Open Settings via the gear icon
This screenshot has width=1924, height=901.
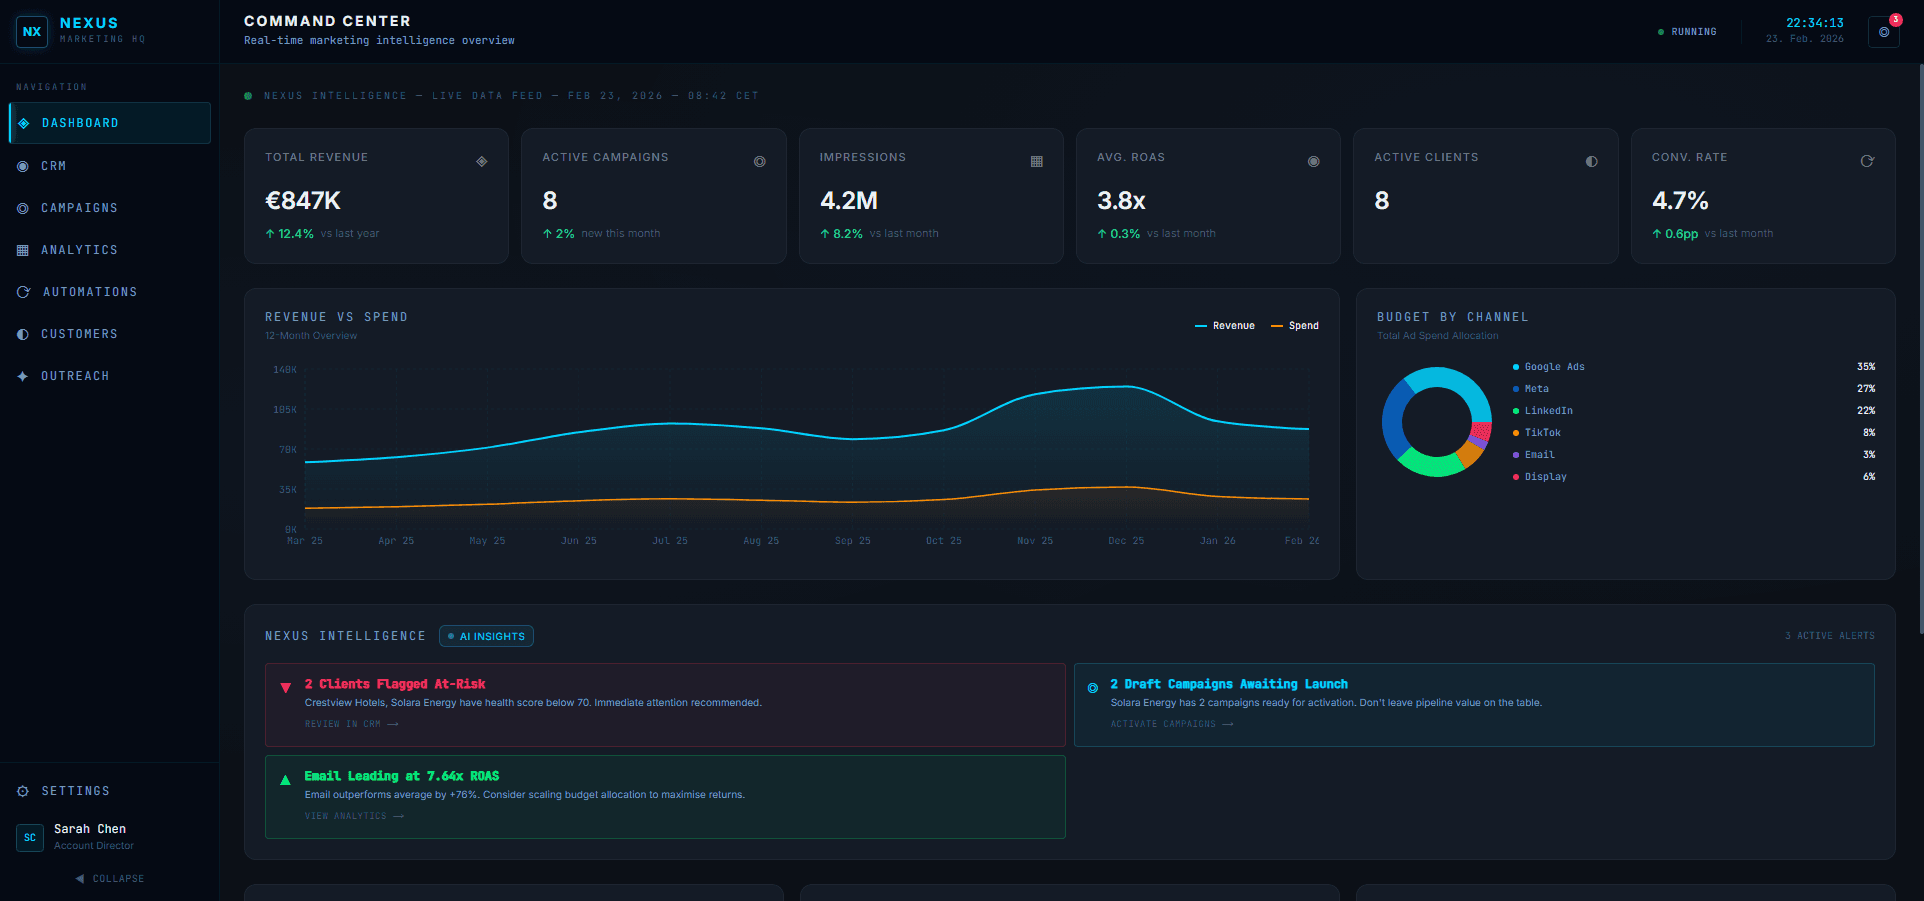point(22,790)
